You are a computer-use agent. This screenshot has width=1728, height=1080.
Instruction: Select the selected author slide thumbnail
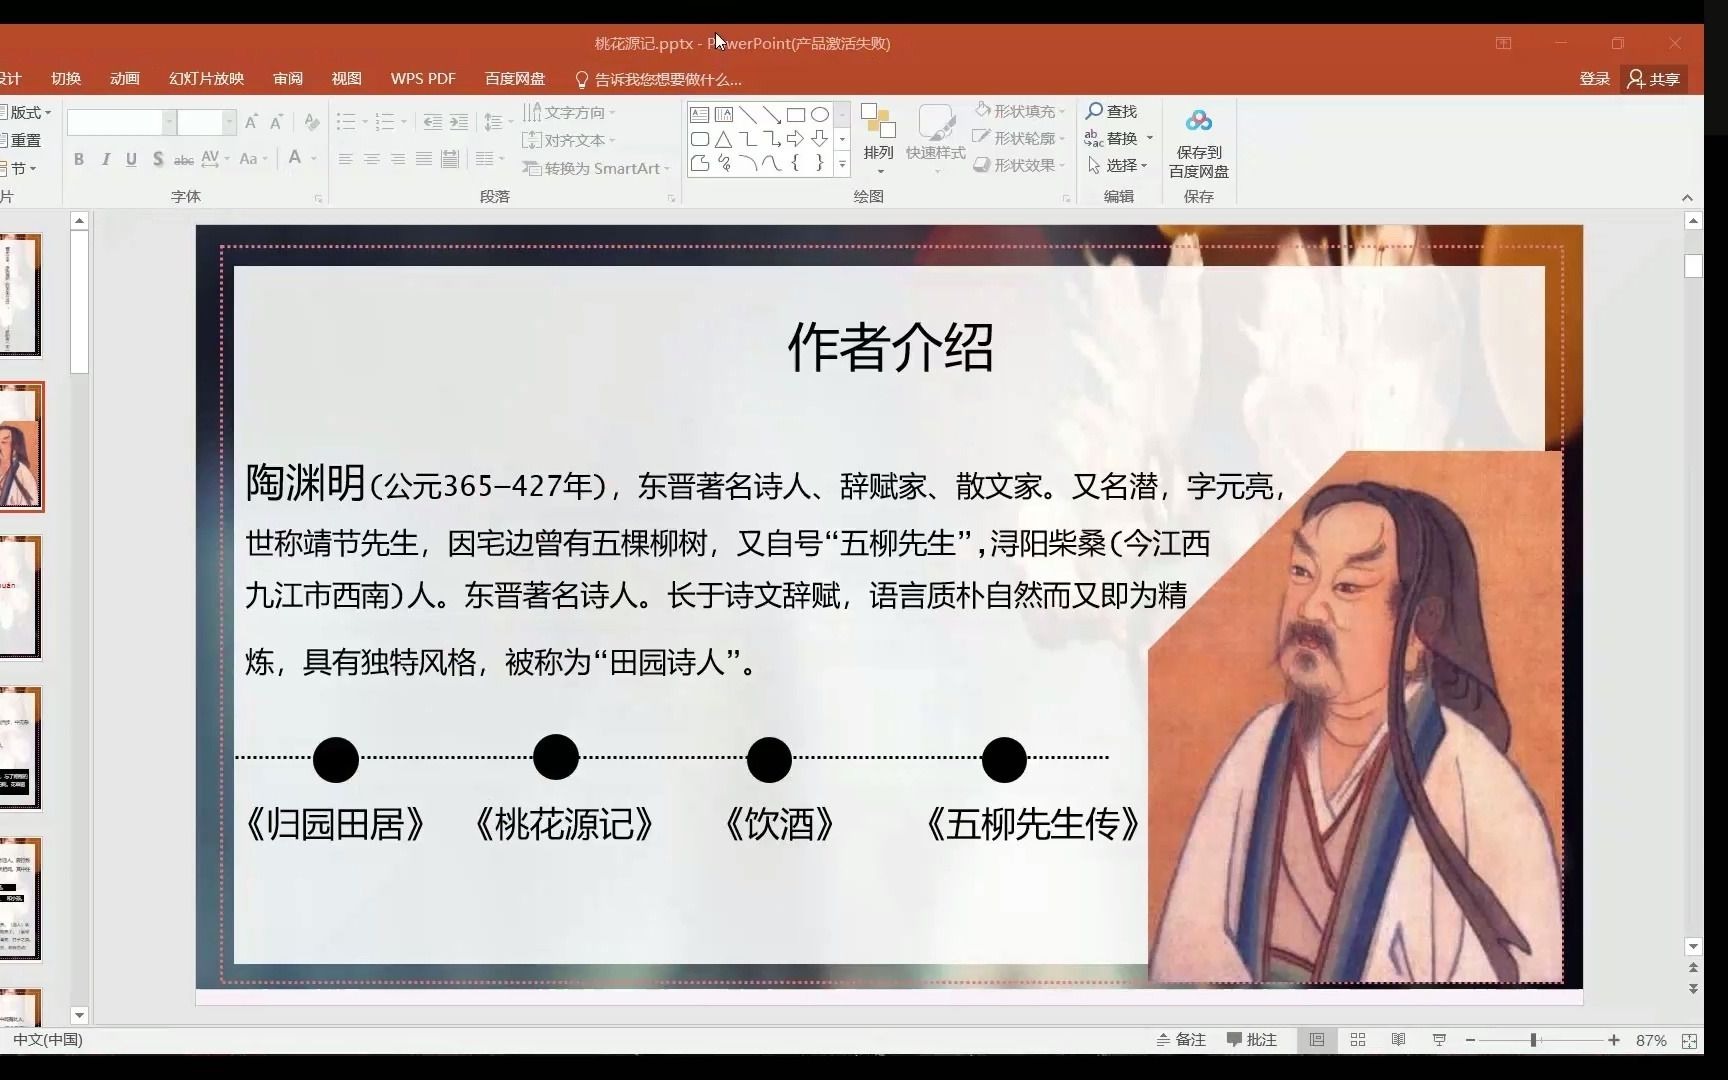pos(21,447)
